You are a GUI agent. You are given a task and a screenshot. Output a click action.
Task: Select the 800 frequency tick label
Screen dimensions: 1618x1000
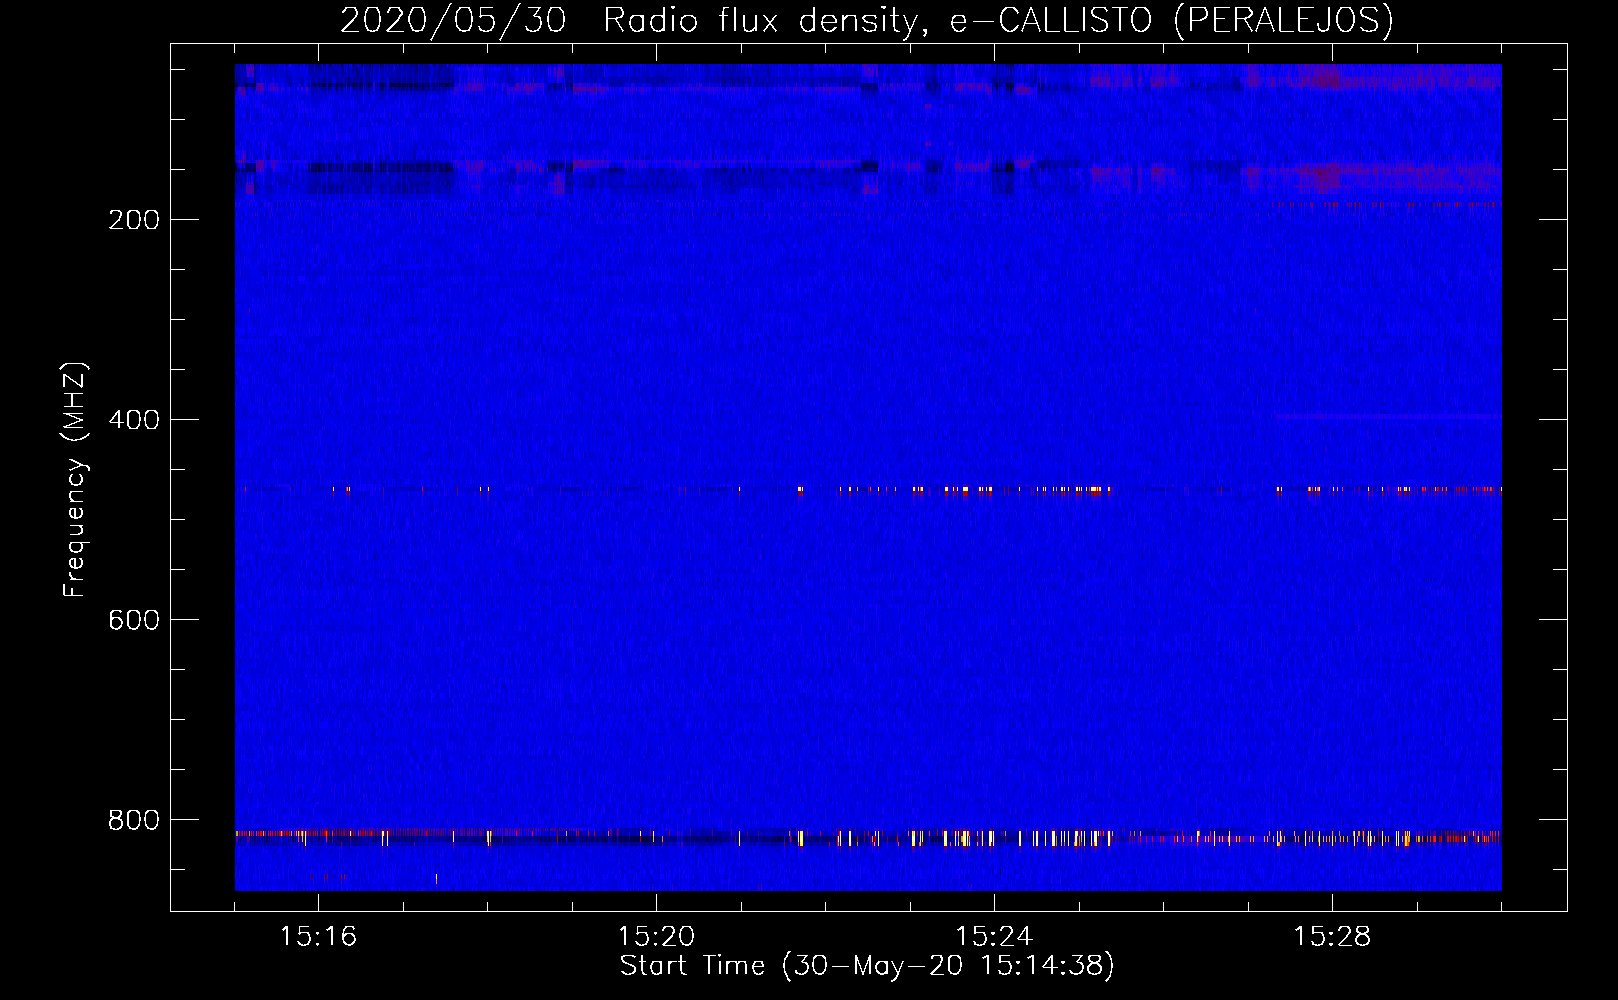134,820
